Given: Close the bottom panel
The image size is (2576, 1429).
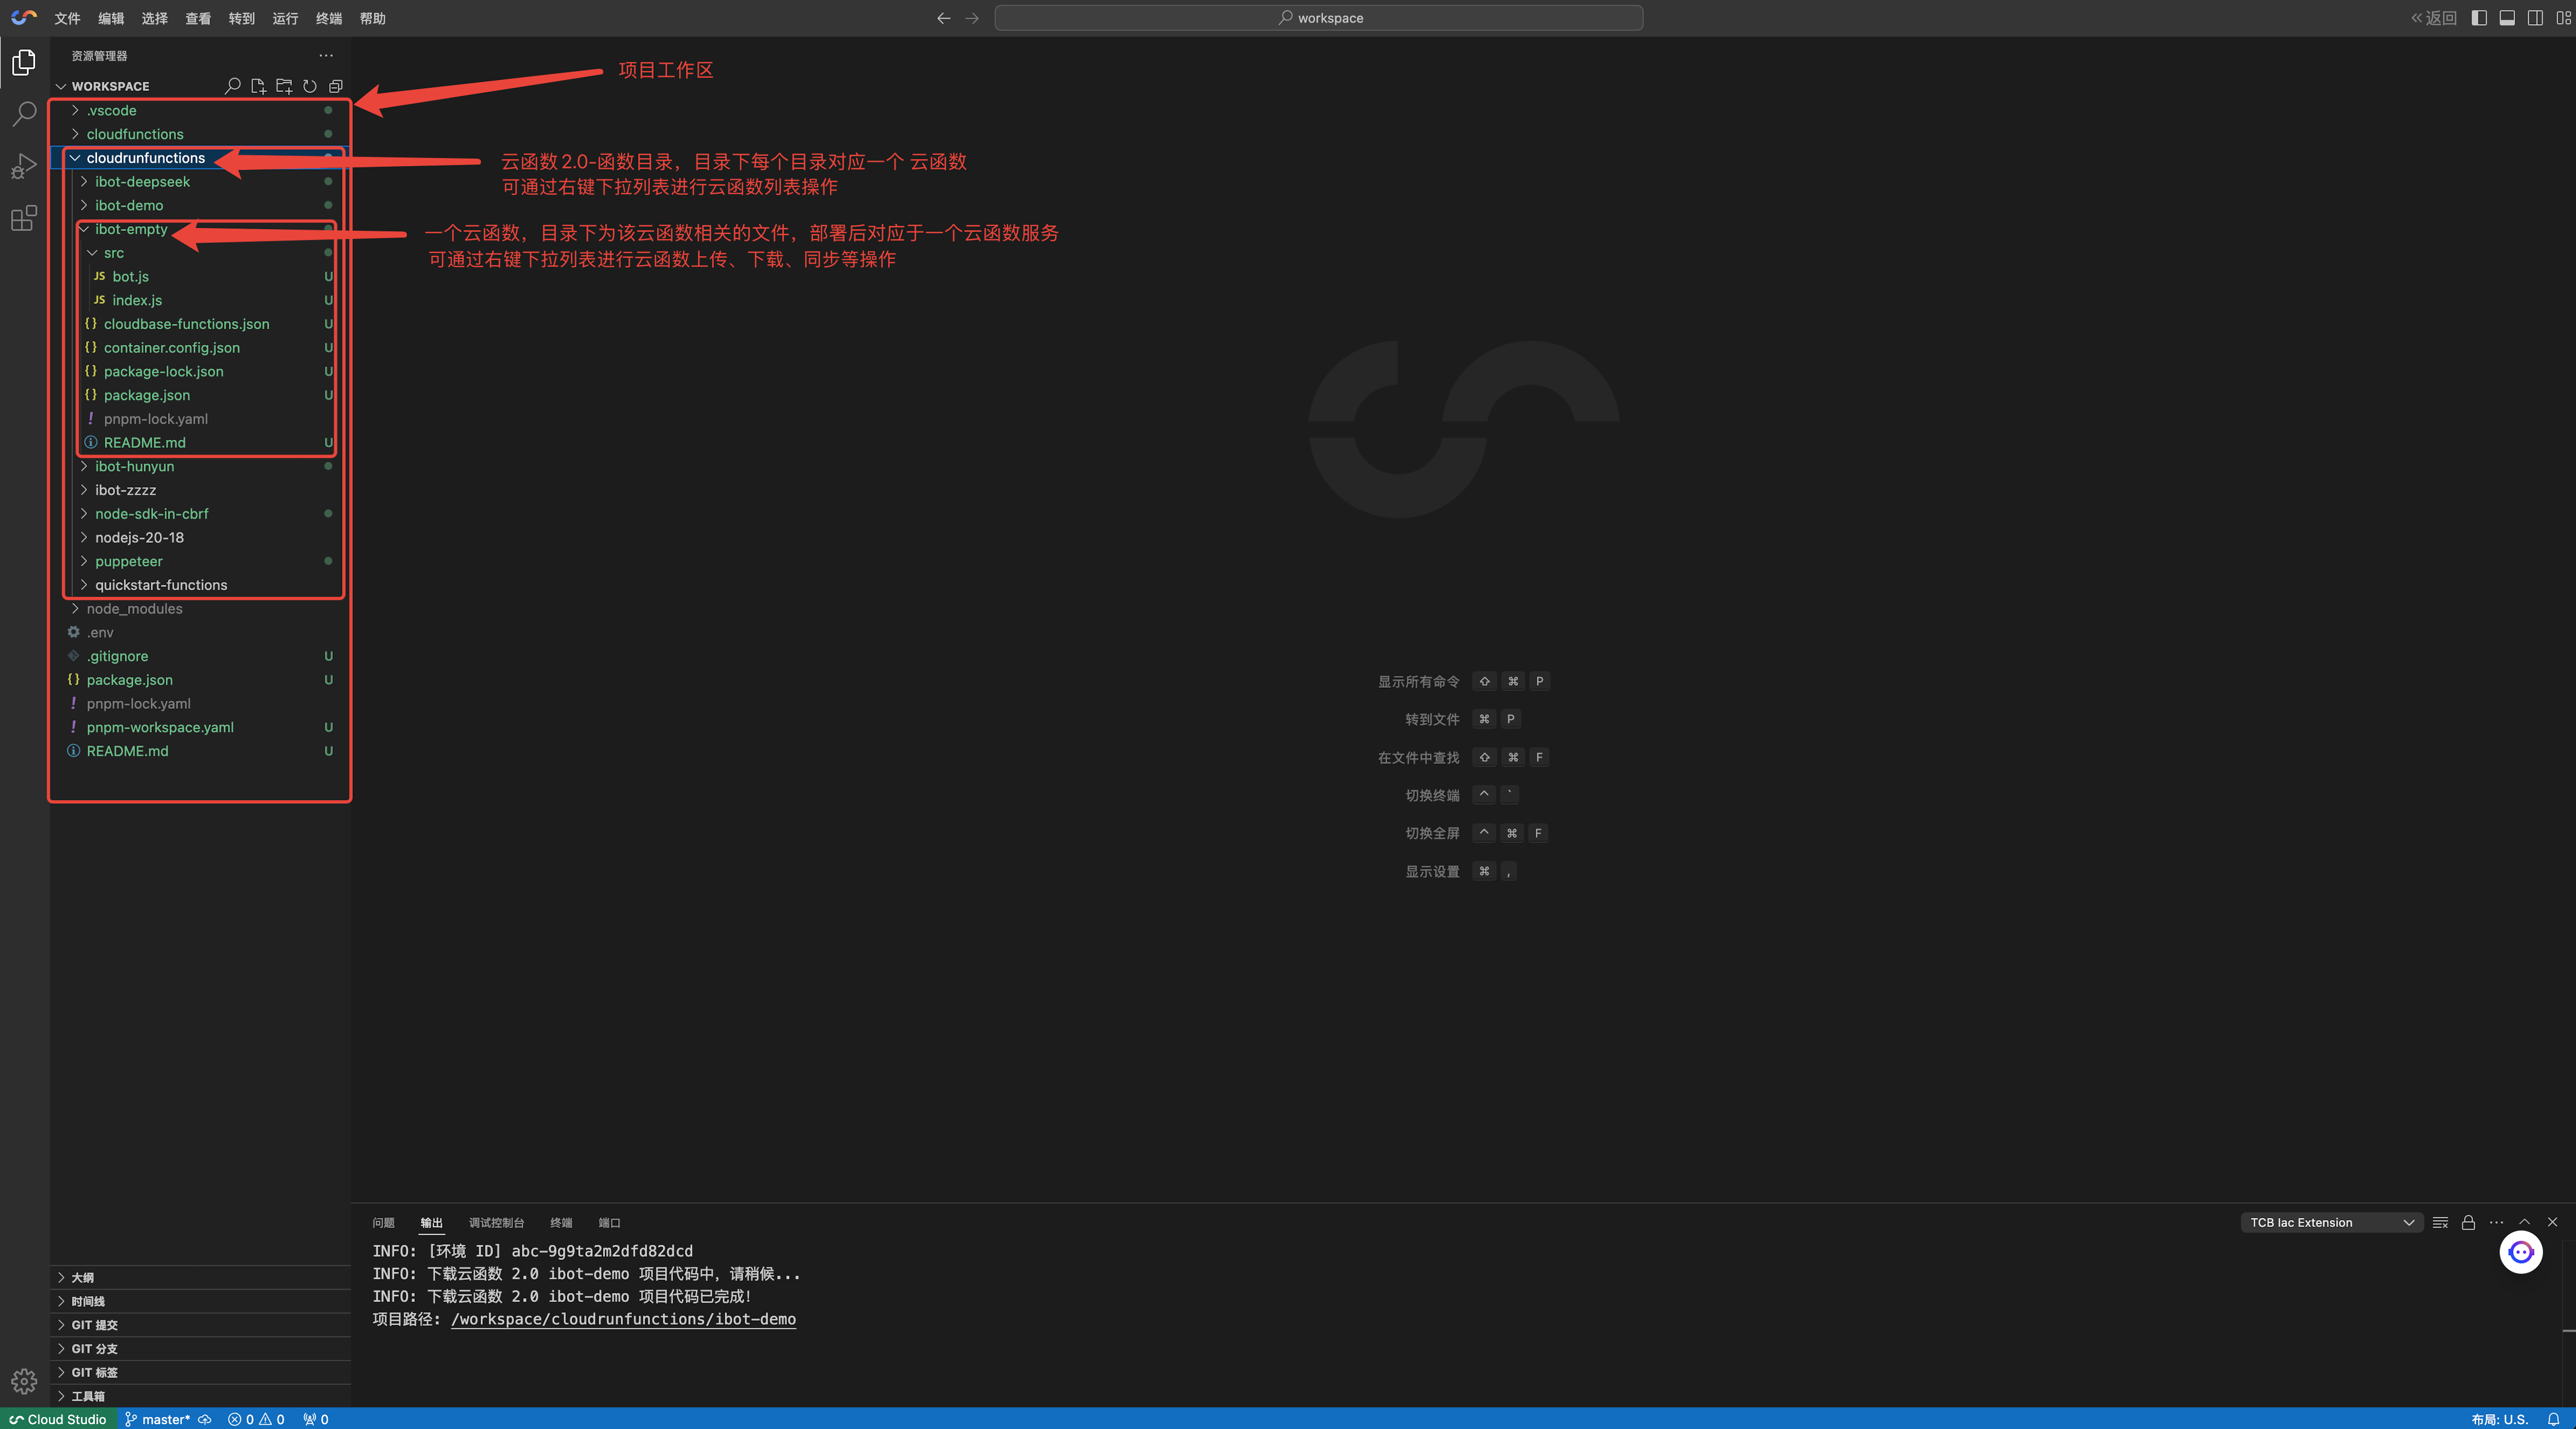Looking at the screenshot, I should (x=2552, y=1222).
